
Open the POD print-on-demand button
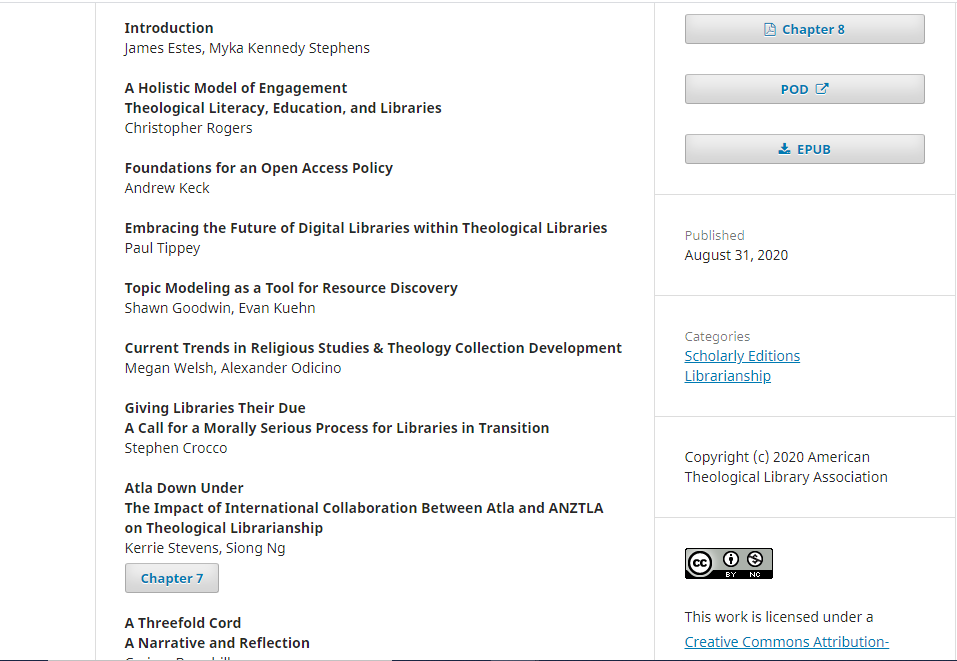click(x=804, y=89)
